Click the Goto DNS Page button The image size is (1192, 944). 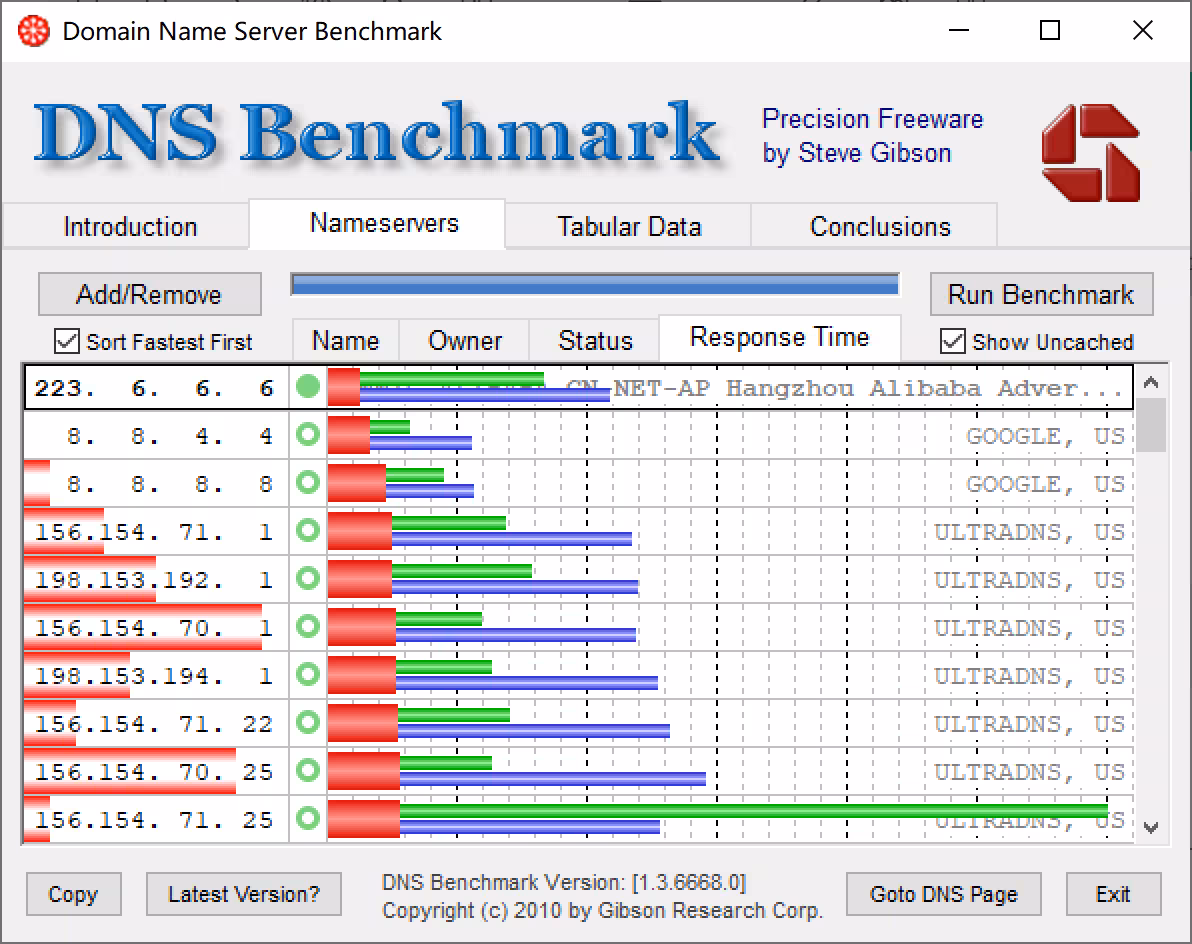click(x=943, y=894)
